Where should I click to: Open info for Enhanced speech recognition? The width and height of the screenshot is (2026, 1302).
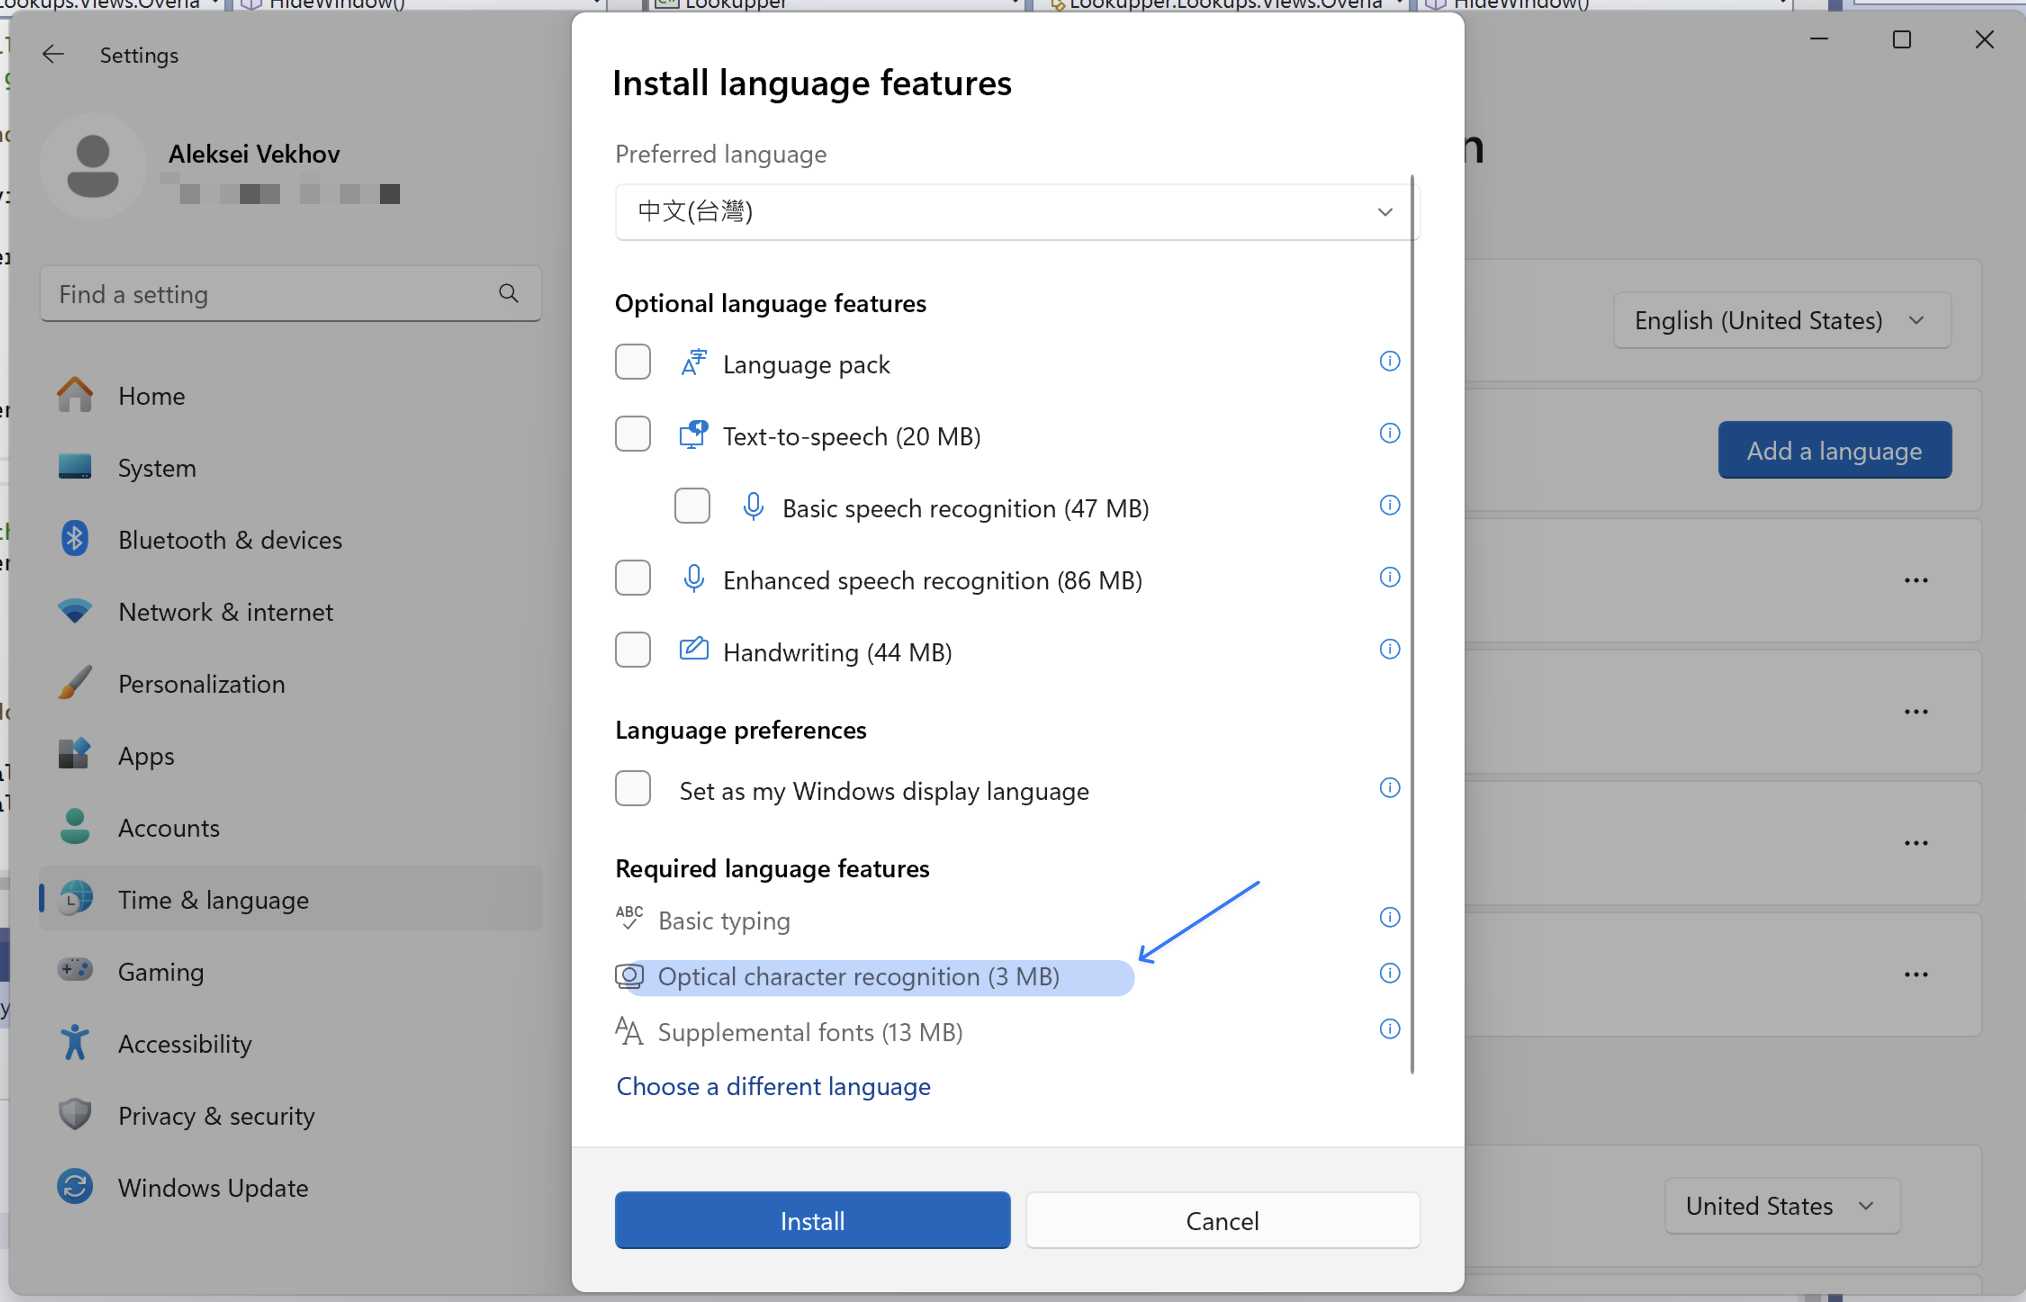[1389, 577]
